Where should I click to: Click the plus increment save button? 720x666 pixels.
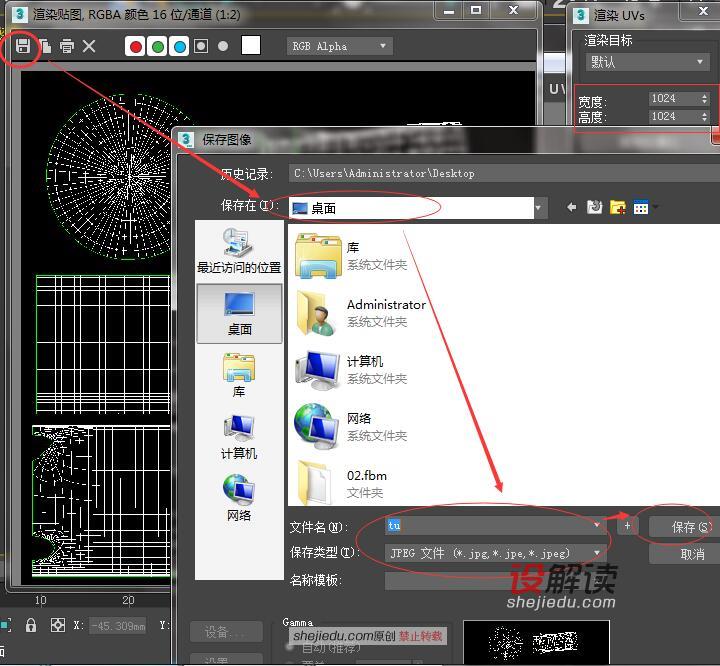pyautogui.click(x=627, y=526)
